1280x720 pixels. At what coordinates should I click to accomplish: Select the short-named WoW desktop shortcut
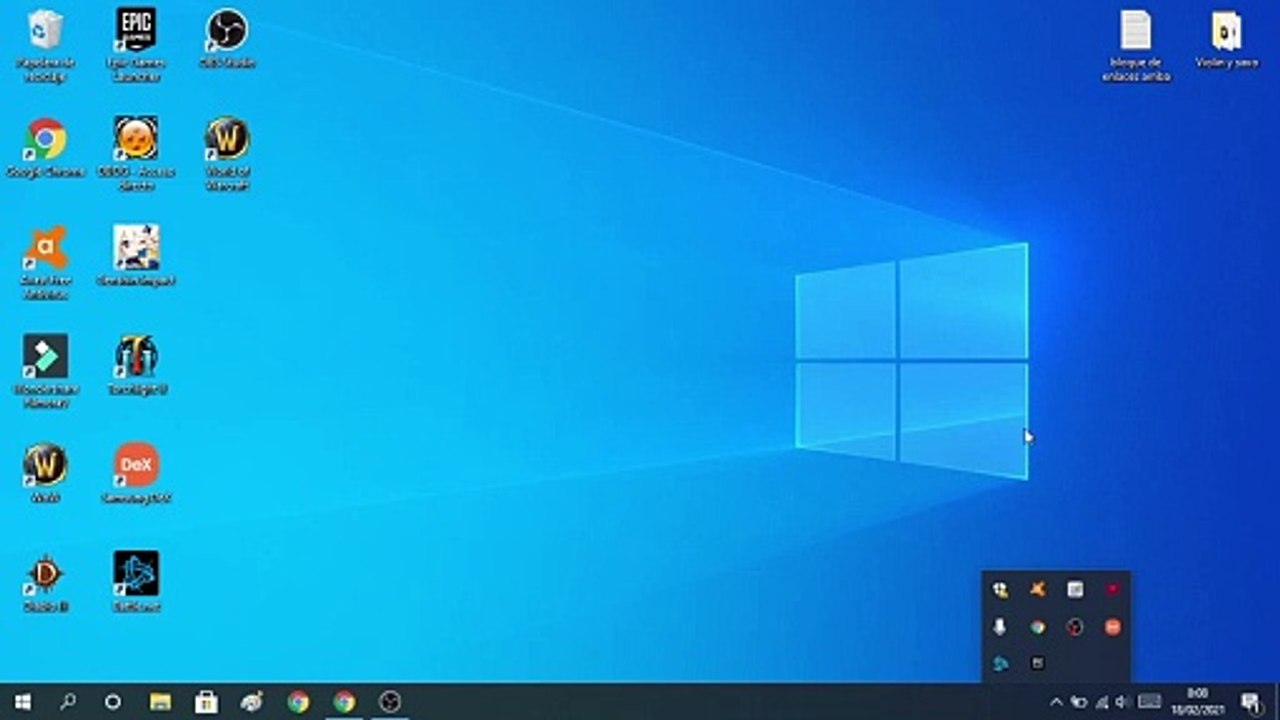pos(45,473)
